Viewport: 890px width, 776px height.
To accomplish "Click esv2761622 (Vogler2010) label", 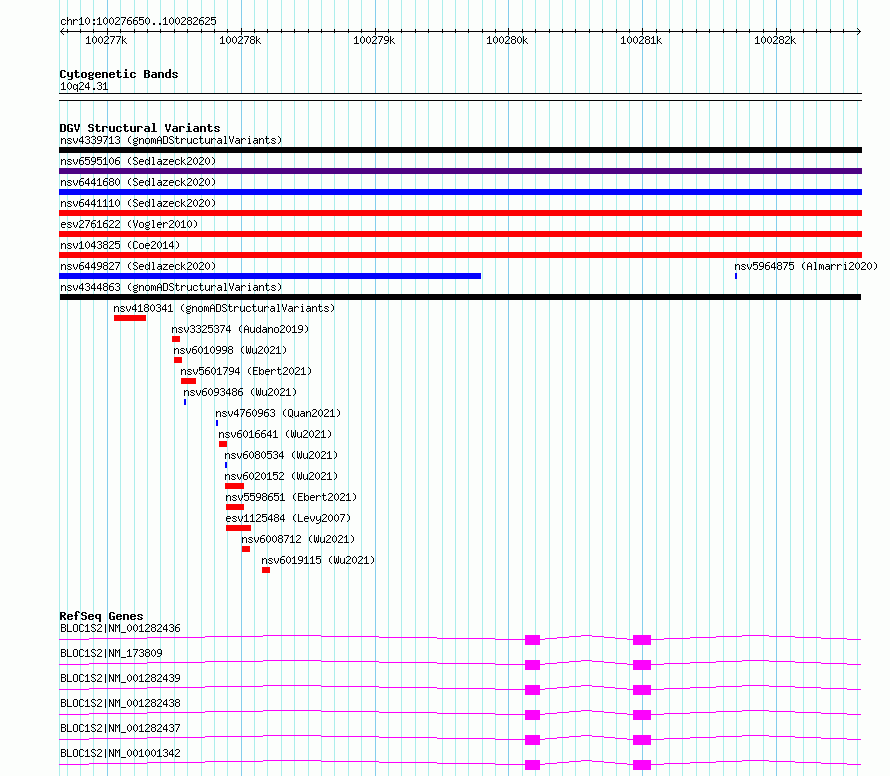I will tap(129, 224).
